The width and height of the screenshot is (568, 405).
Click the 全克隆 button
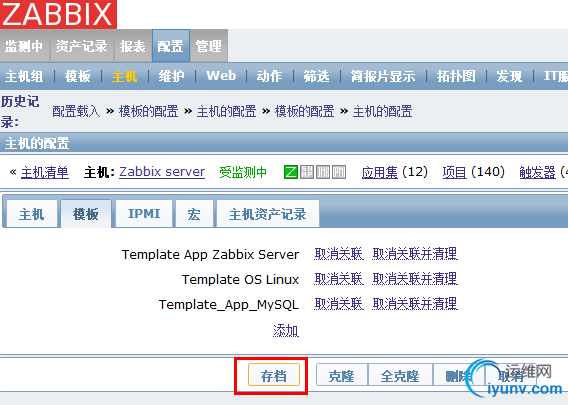point(400,376)
